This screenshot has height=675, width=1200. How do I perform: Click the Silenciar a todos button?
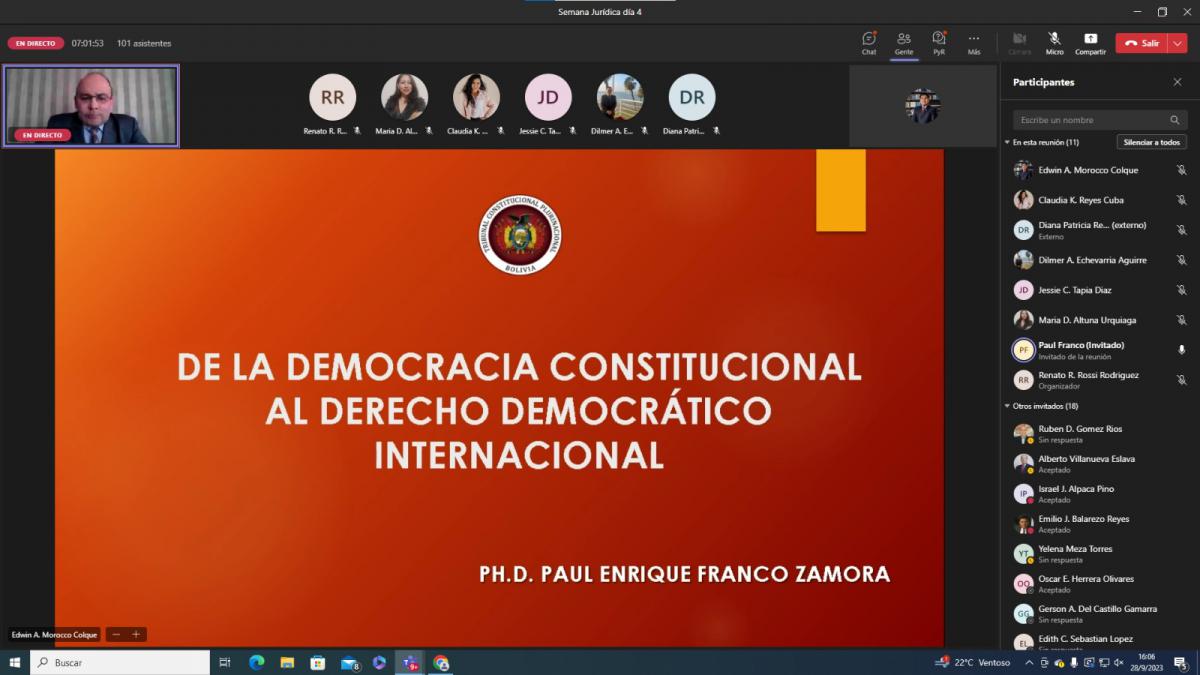tap(1151, 143)
